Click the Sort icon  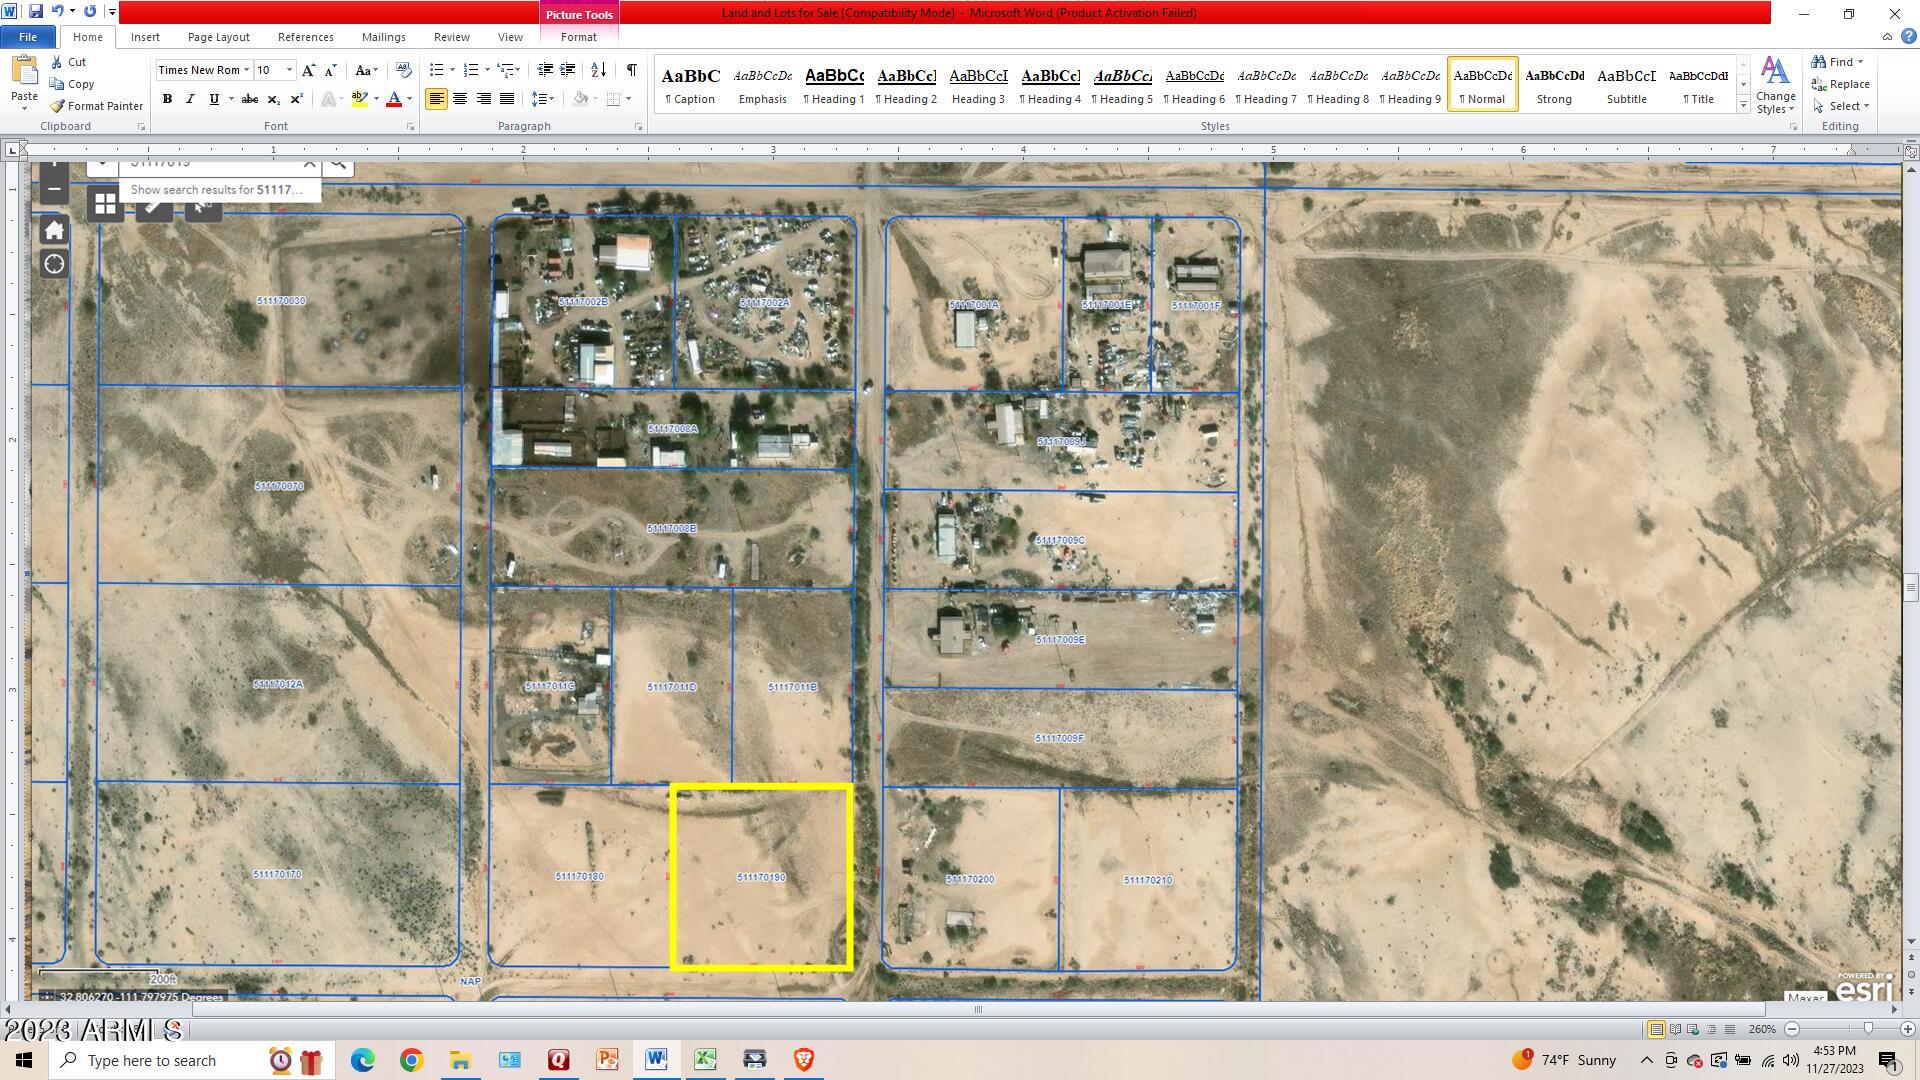[x=598, y=70]
